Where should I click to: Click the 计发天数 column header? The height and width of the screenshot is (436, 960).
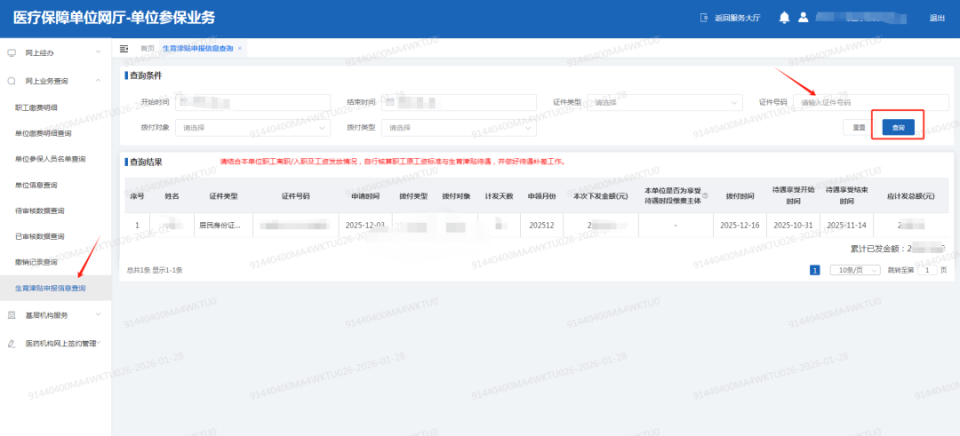(499, 196)
